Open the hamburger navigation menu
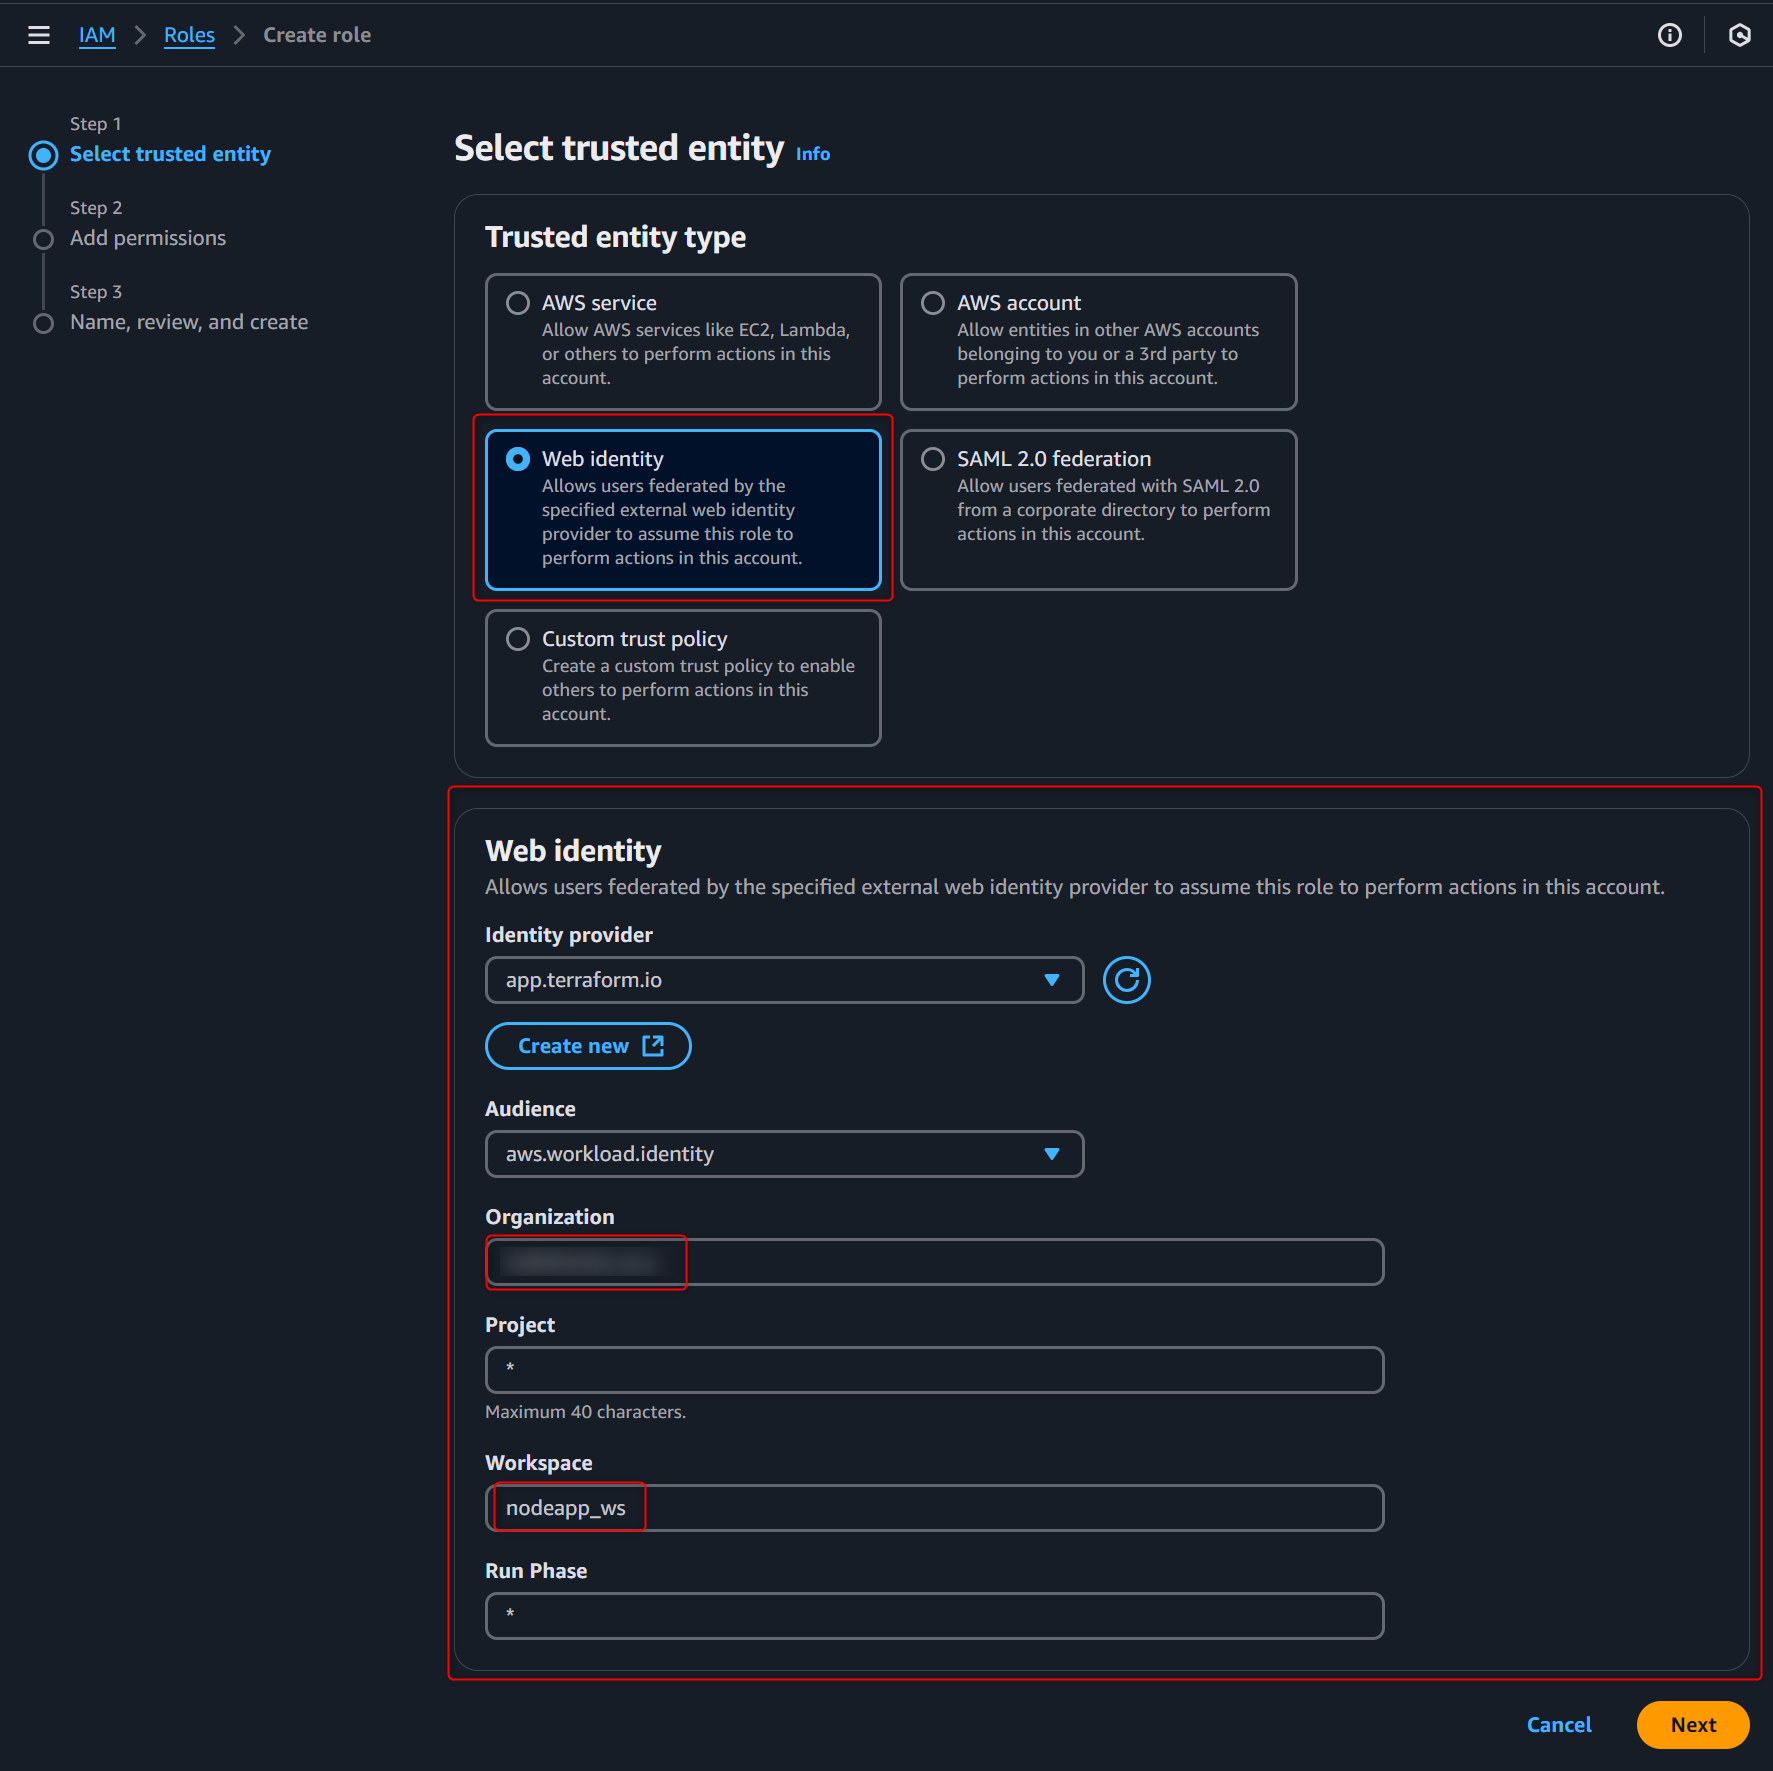This screenshot has width=1773, height=1771. [x=39, y=35]
